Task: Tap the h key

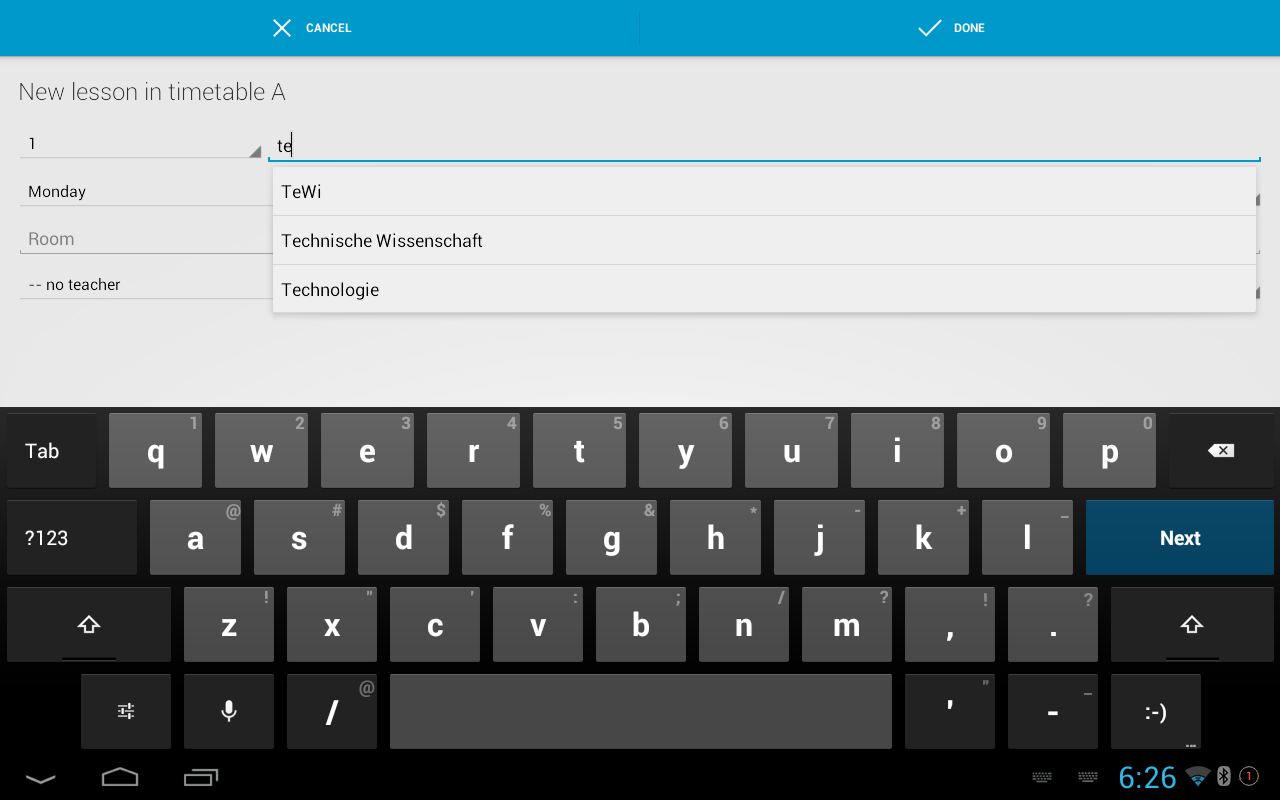Action: pyautogui.click(x=715, y=538)
